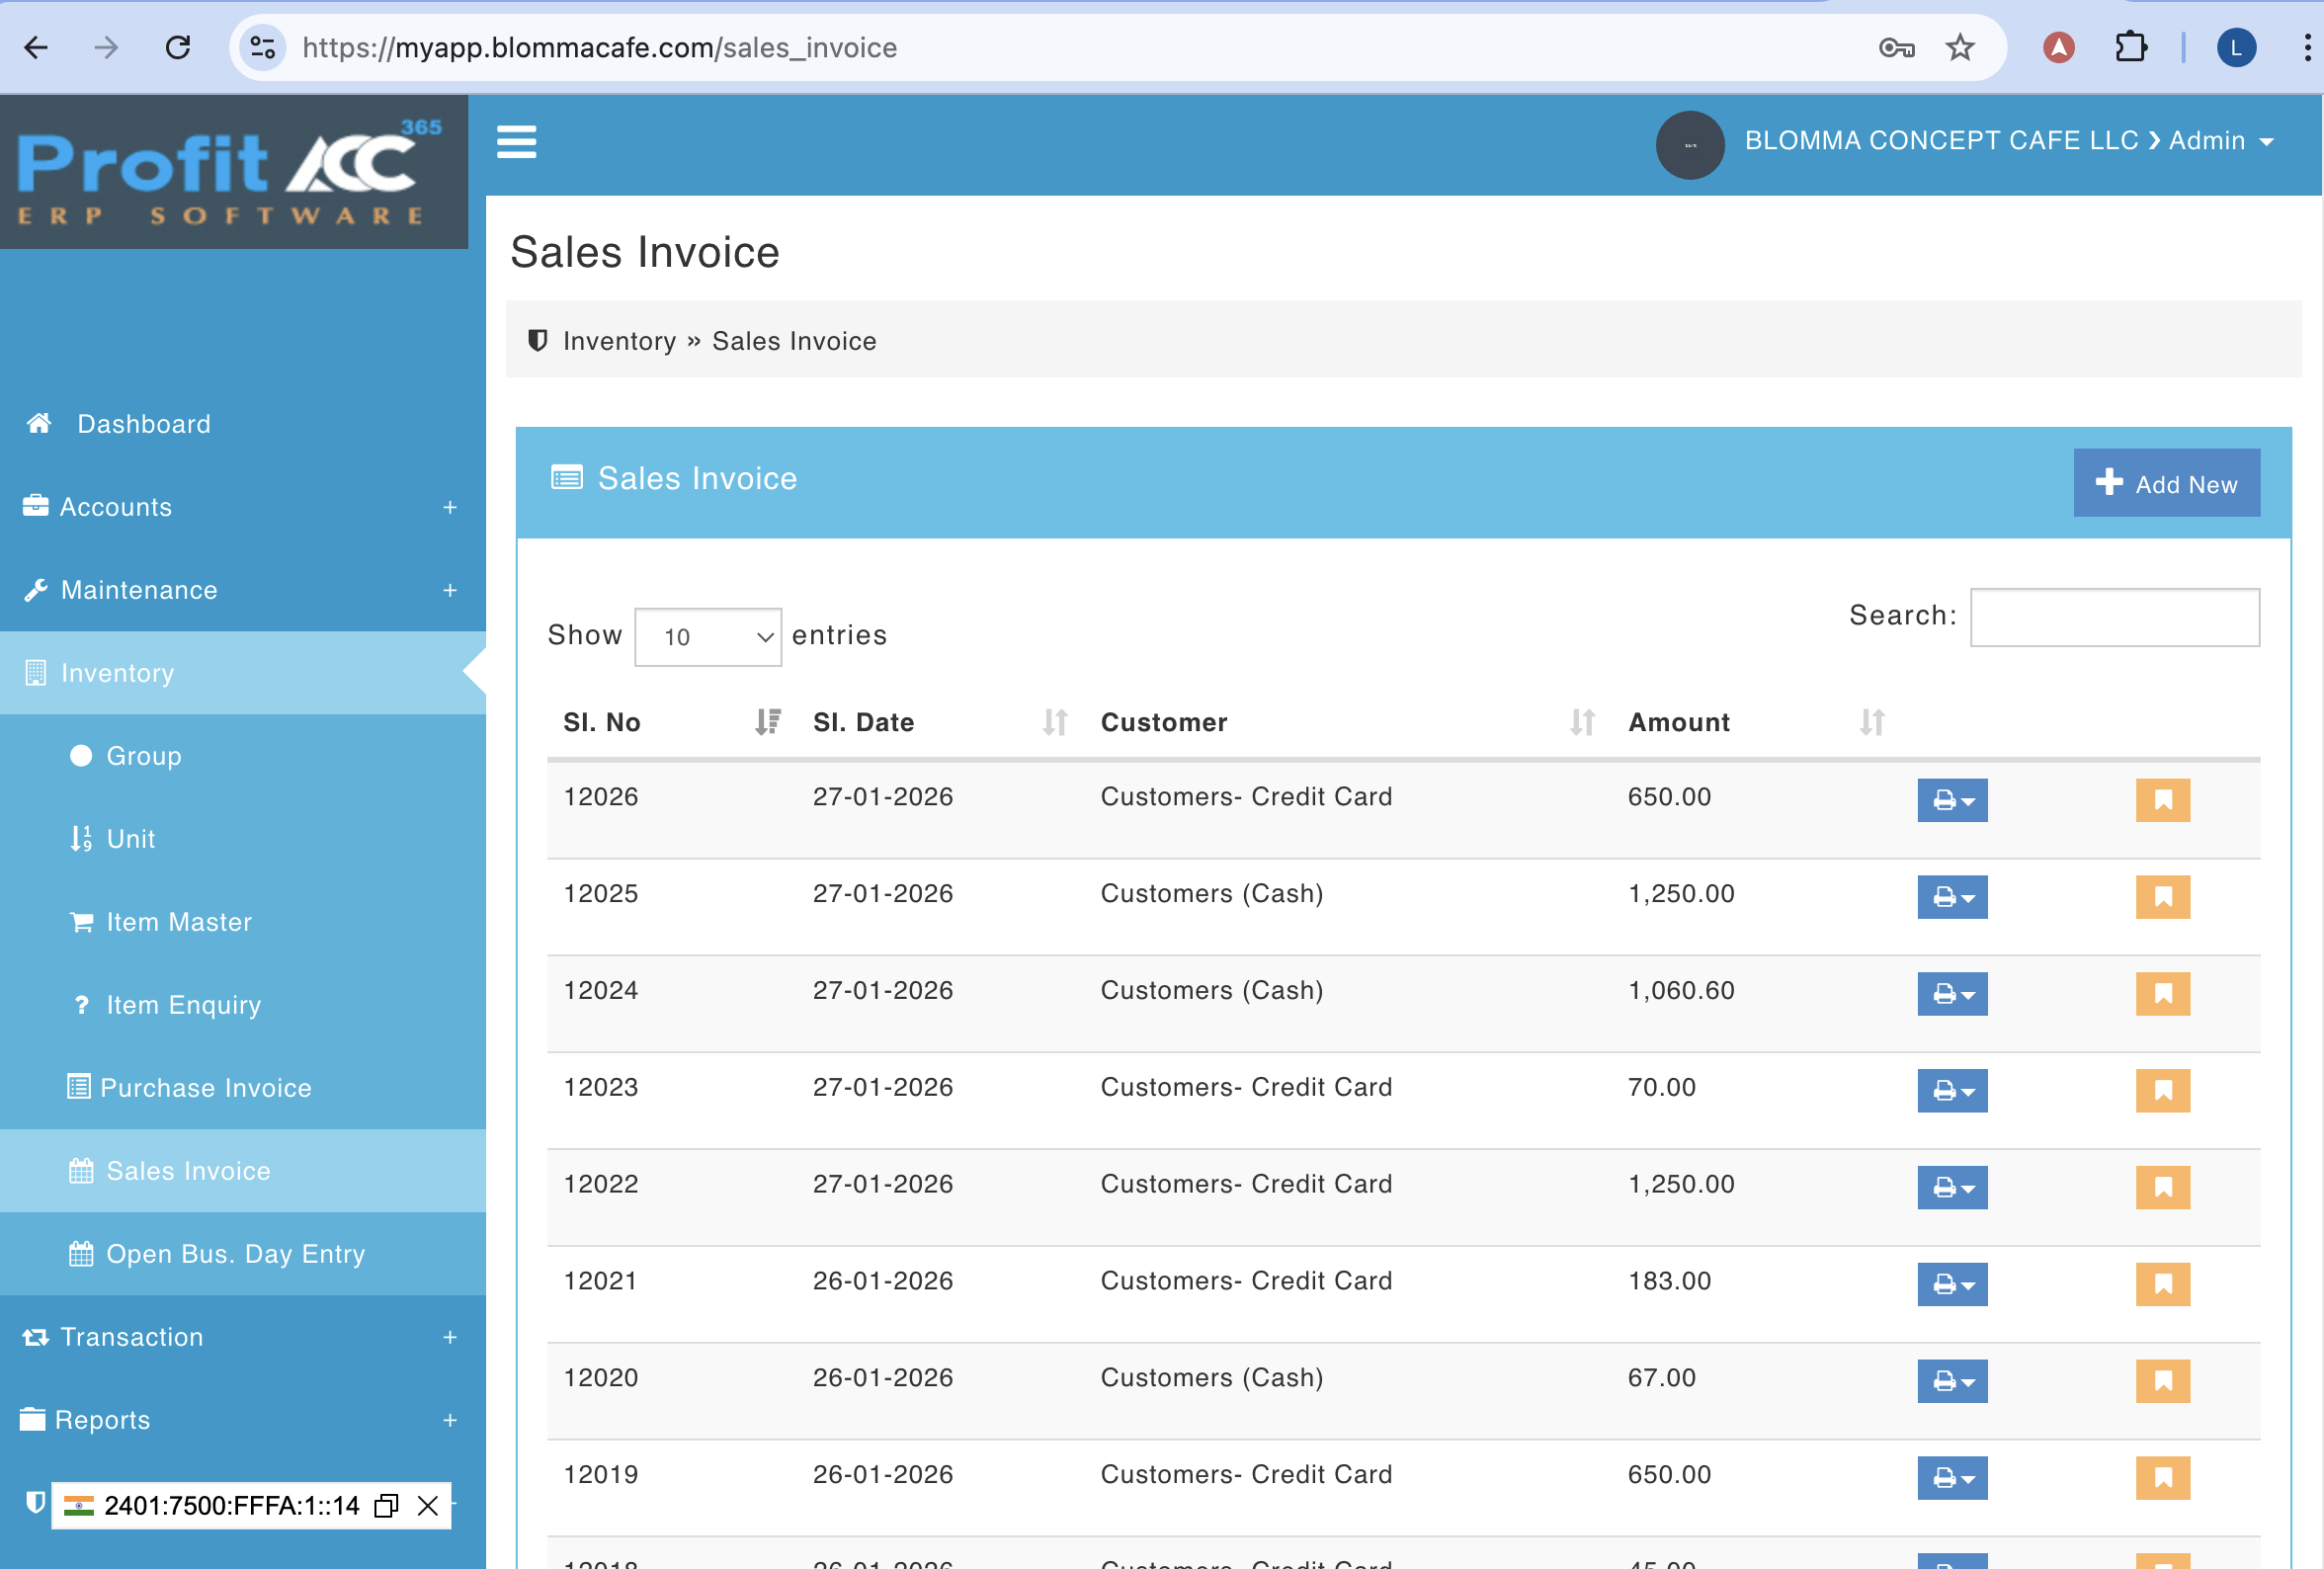Open the show entries count dropdown
The width and height of the screenshot is (2324, 1569).
[x=707, y=637]
